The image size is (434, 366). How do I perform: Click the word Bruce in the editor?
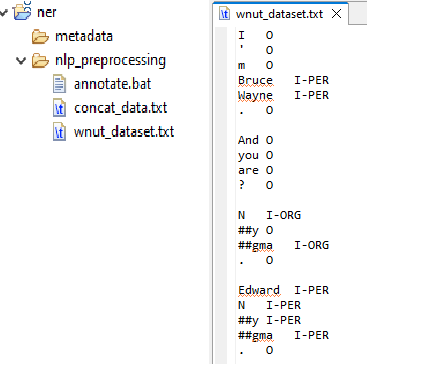pos(255,80)
